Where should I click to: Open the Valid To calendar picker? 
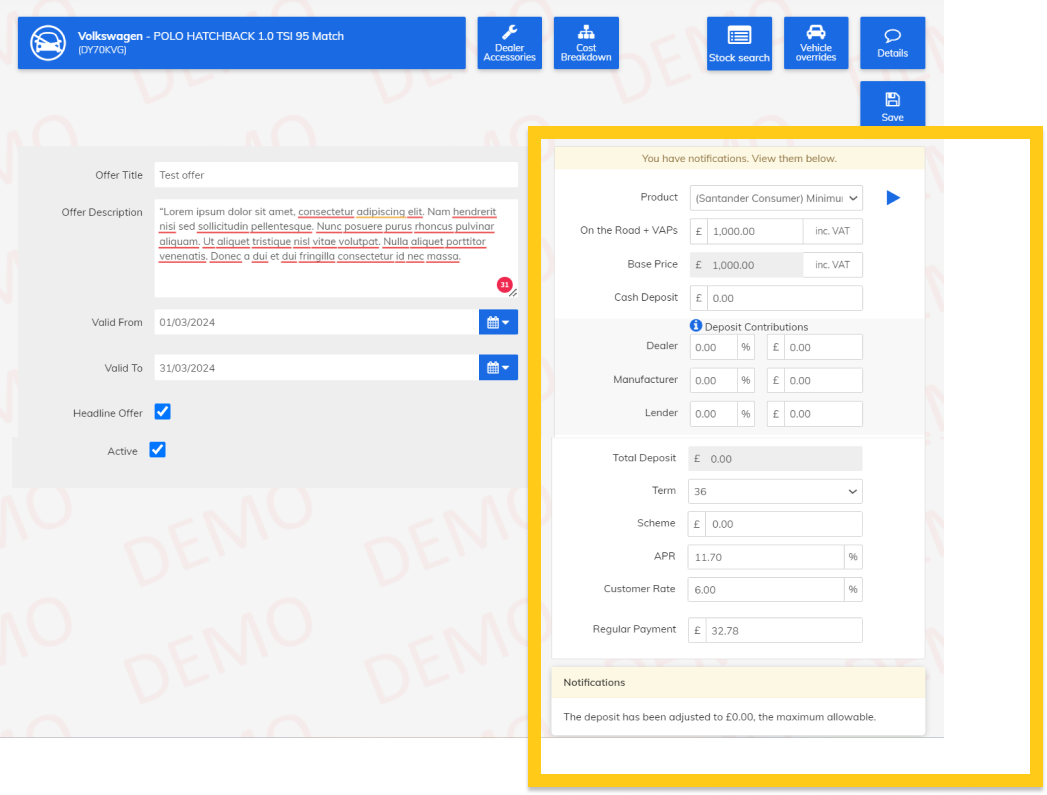coord(498,368)
